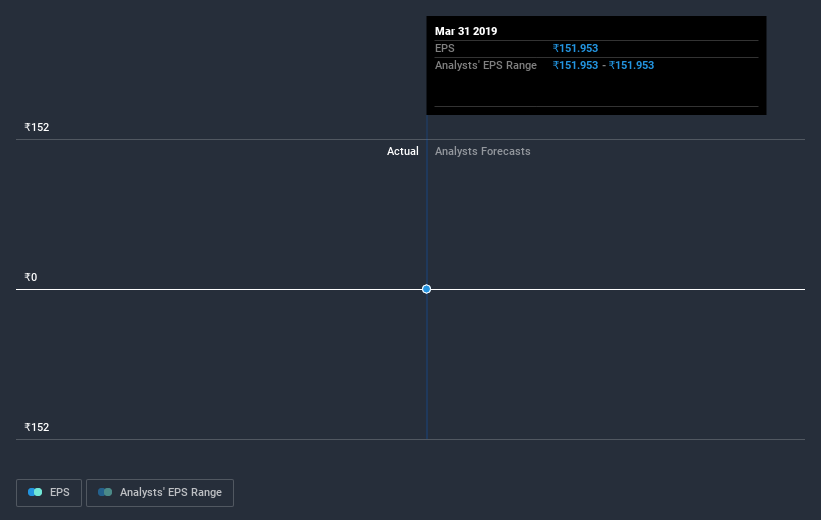Click the ₹0 axis label
The height and width of the screenshot is (520, 821).
(x=31, y=278)
